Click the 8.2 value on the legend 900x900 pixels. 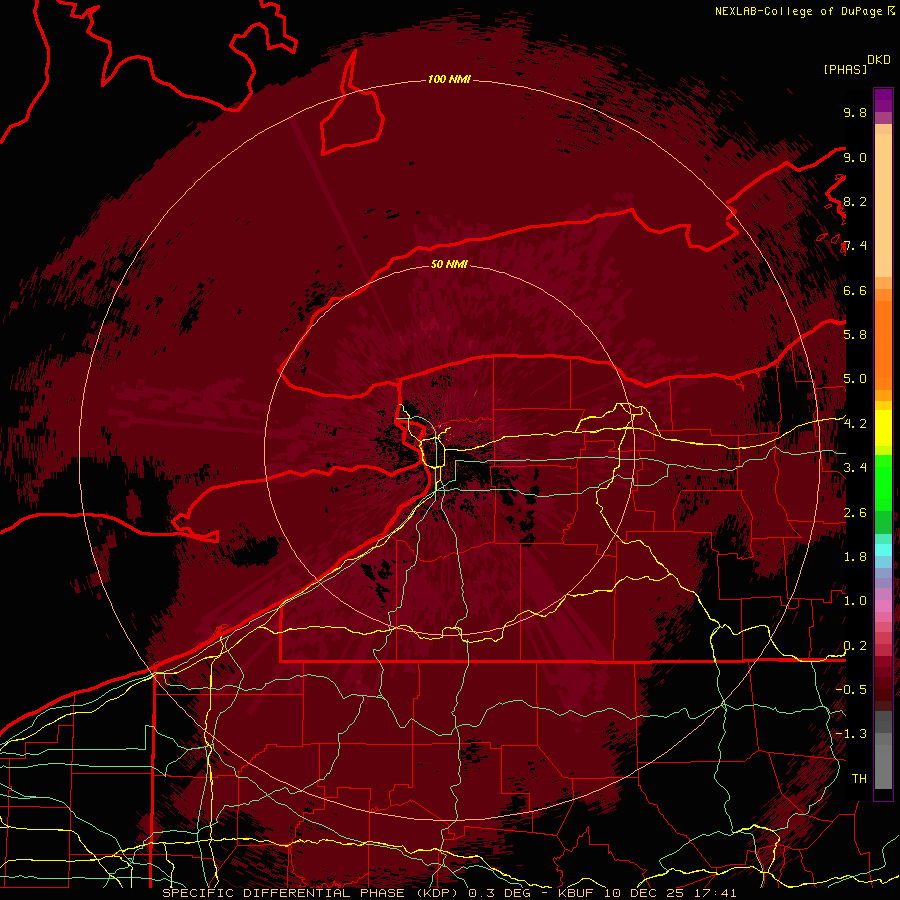pos(855,201)
